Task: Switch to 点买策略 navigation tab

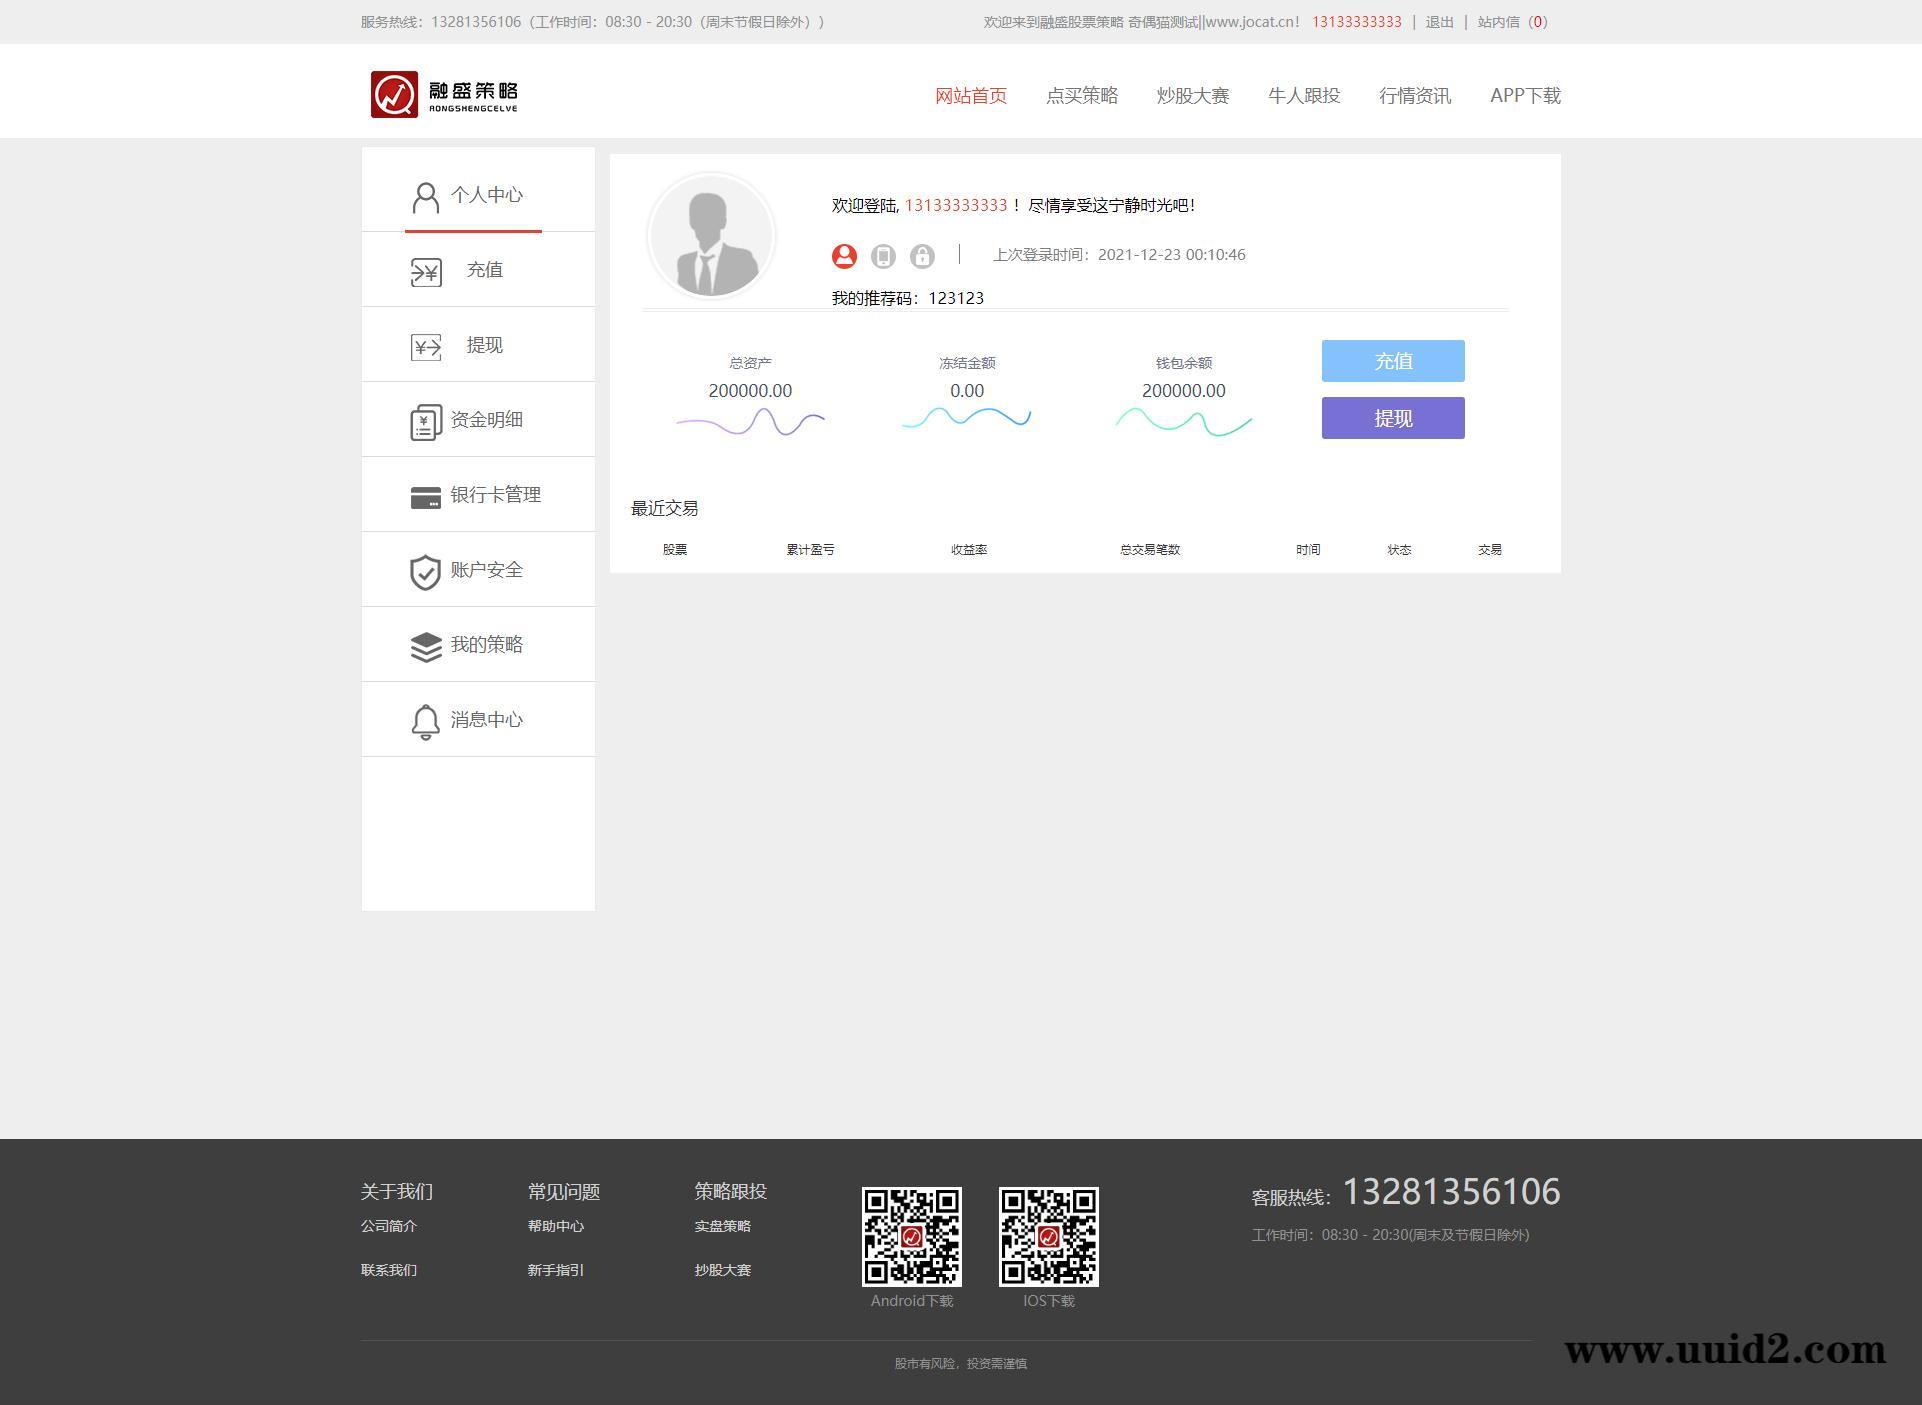Action: tap(1083, 95)
